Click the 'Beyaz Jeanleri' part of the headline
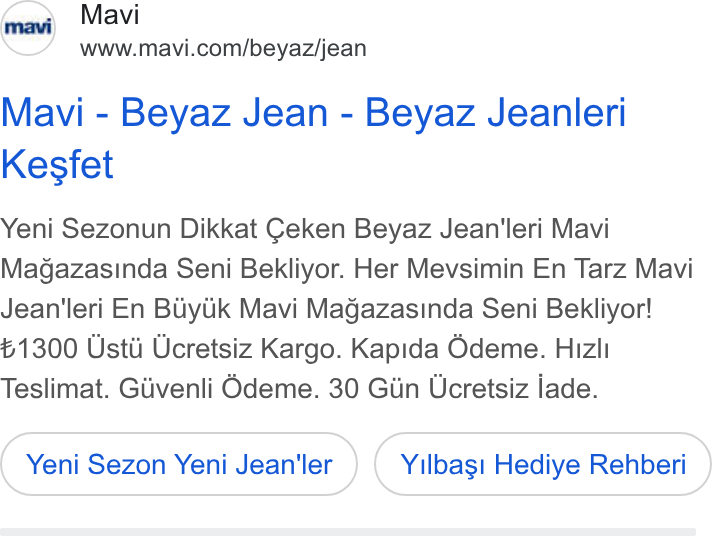Viewport: 712px width, 536px height. coord(496,113)
